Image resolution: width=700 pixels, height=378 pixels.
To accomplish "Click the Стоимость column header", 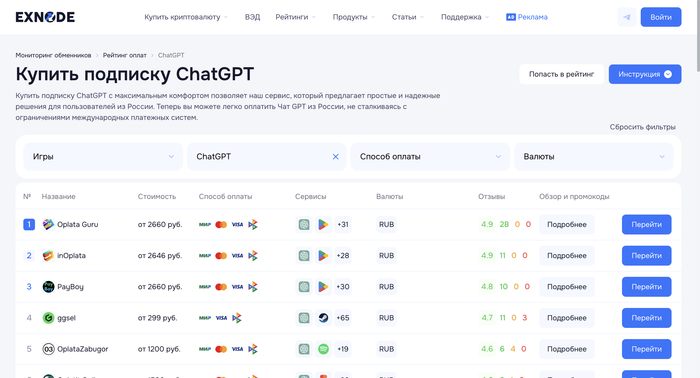I will pyautogui.click(x=157, y=196).
